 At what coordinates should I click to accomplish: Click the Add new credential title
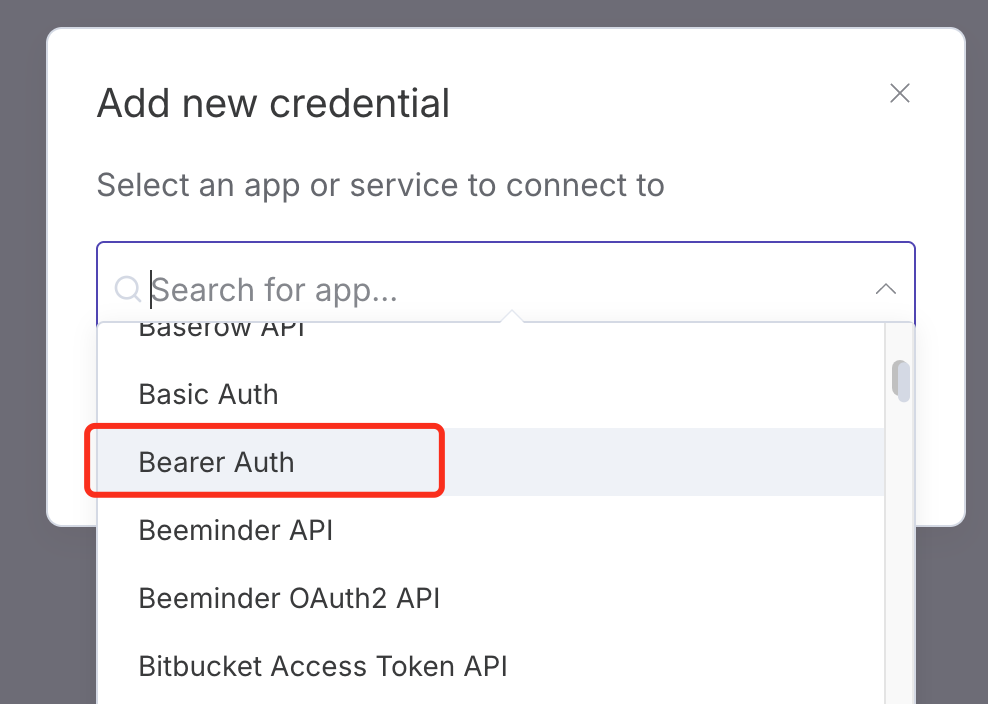pyautogui.click(x=272, y=102)
